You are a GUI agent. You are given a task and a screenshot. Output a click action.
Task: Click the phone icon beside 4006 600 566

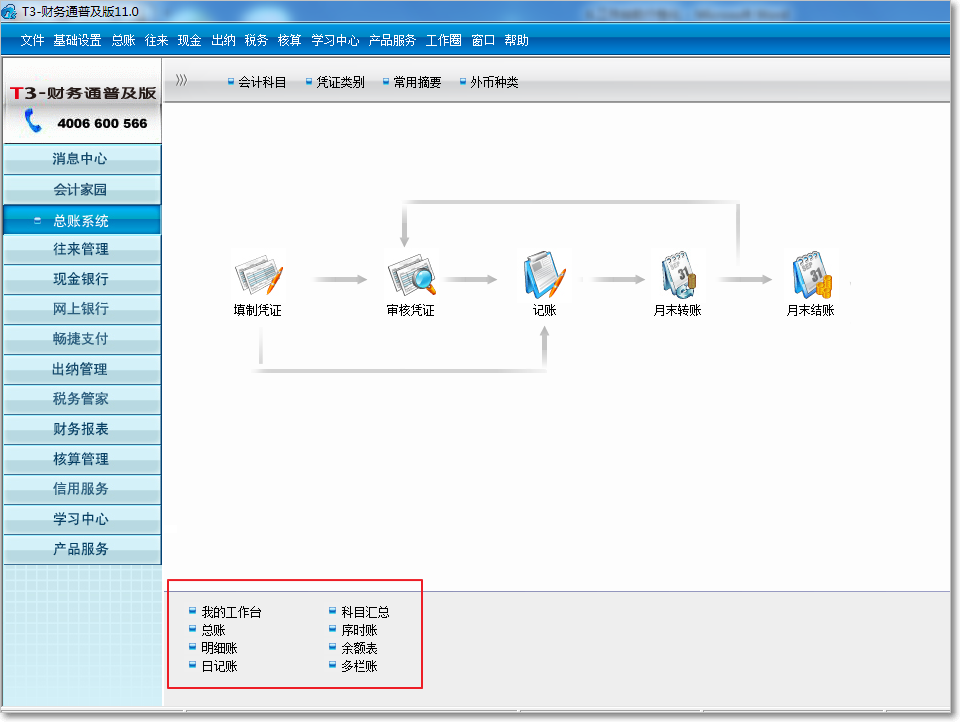34,122
